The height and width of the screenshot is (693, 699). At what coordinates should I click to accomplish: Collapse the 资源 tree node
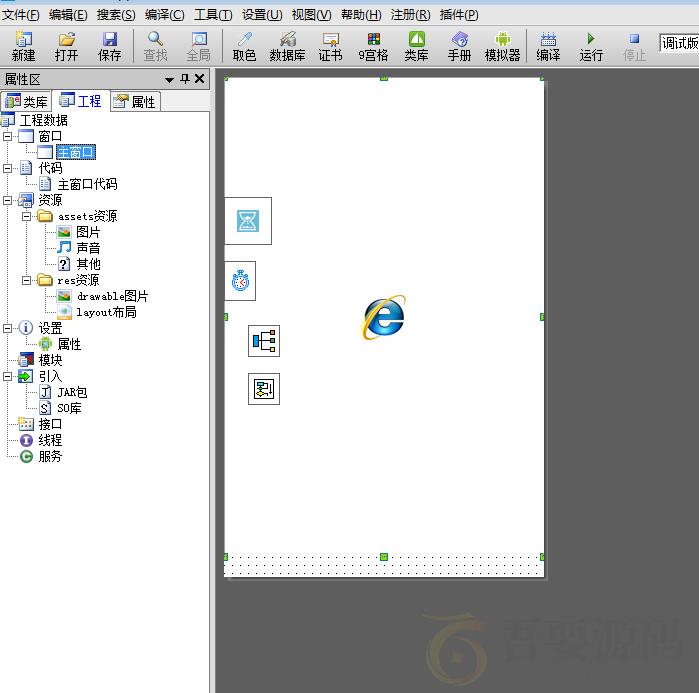[x=7, y=201]
